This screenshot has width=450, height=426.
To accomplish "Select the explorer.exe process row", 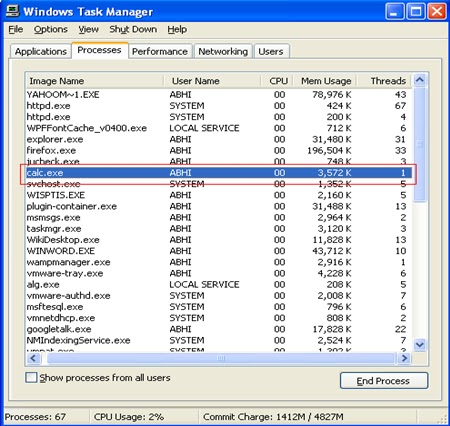I will click(x=219, y=139).
